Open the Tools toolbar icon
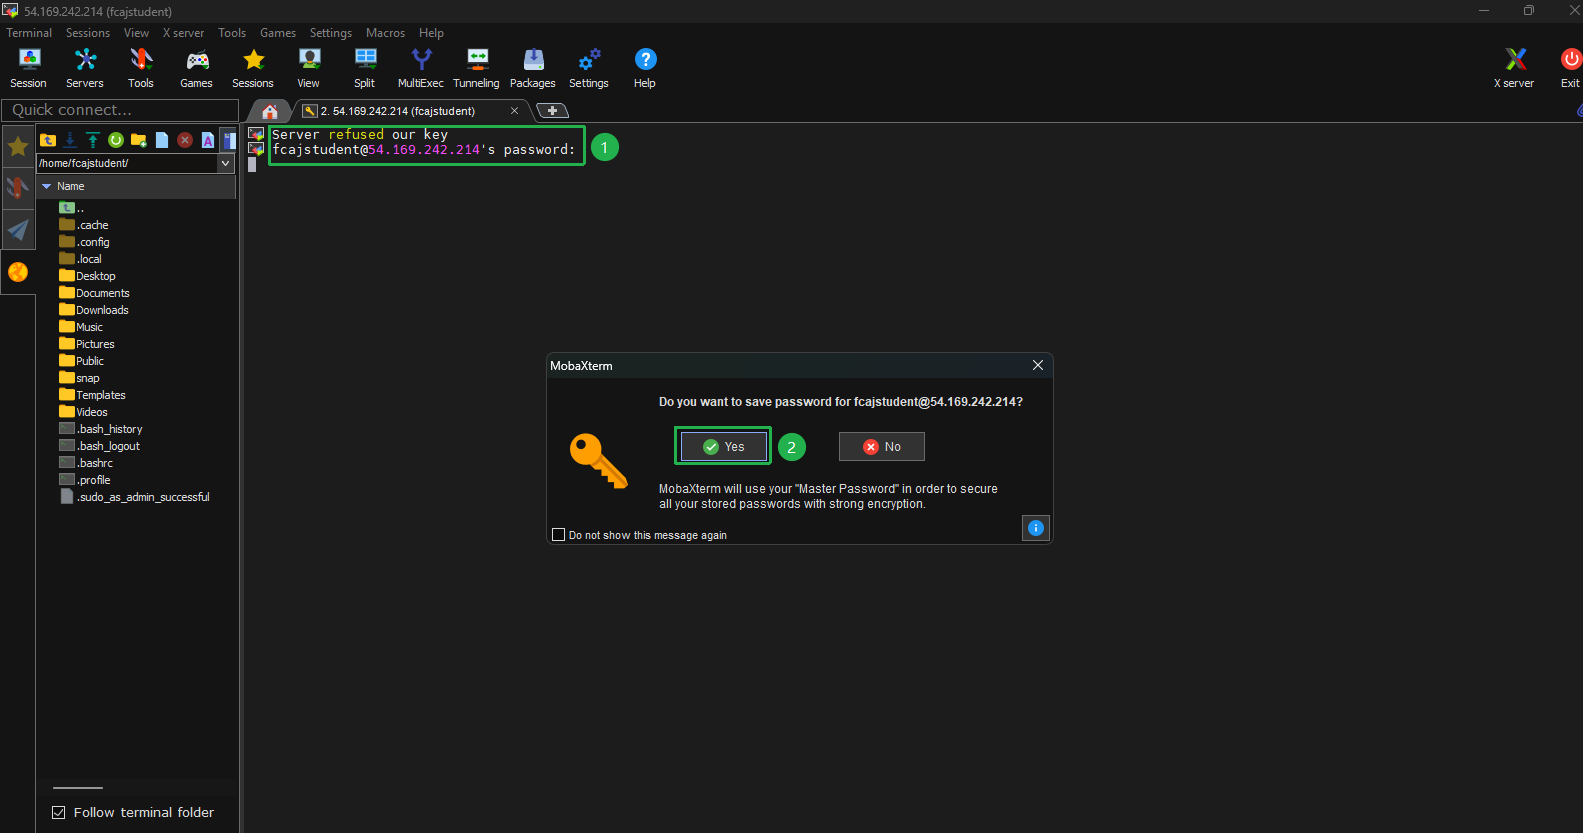The height and width of the screenshot is (833, 1583). coord(141,68)
